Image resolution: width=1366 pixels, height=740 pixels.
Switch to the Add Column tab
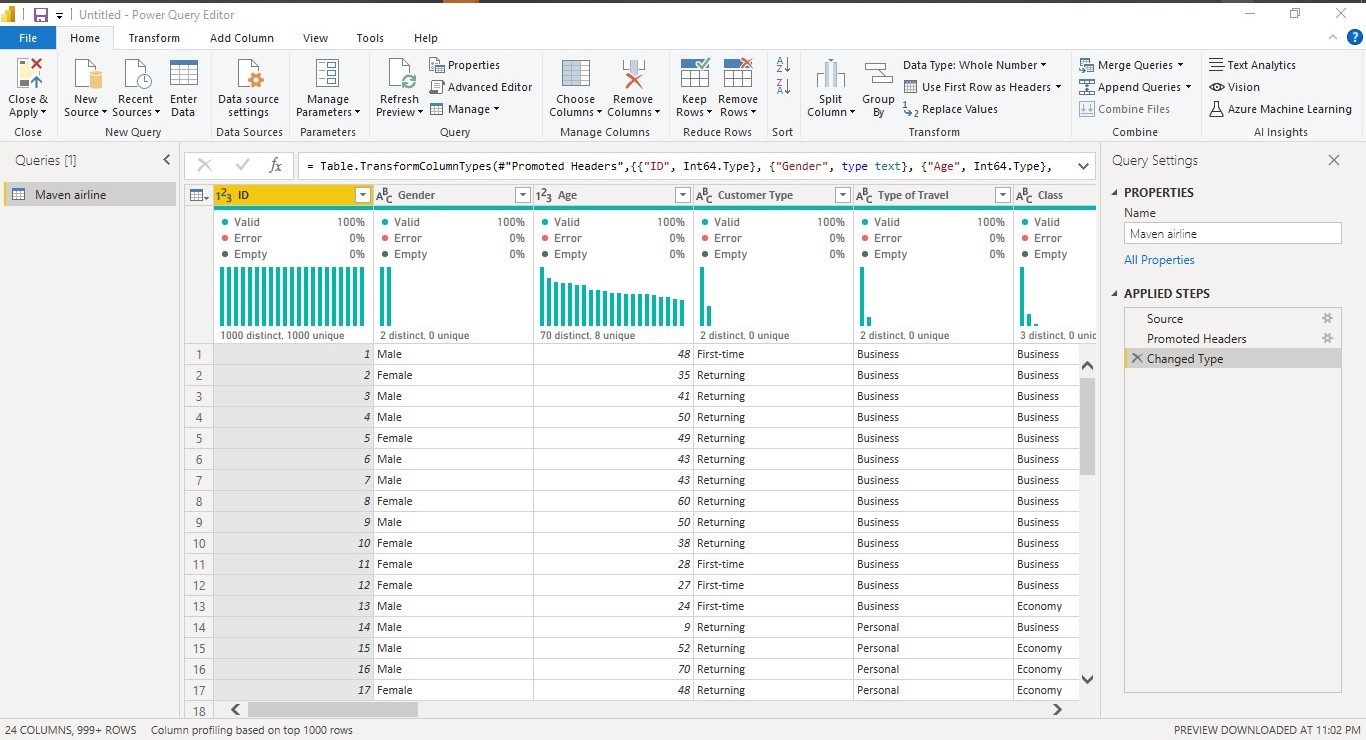242,38
